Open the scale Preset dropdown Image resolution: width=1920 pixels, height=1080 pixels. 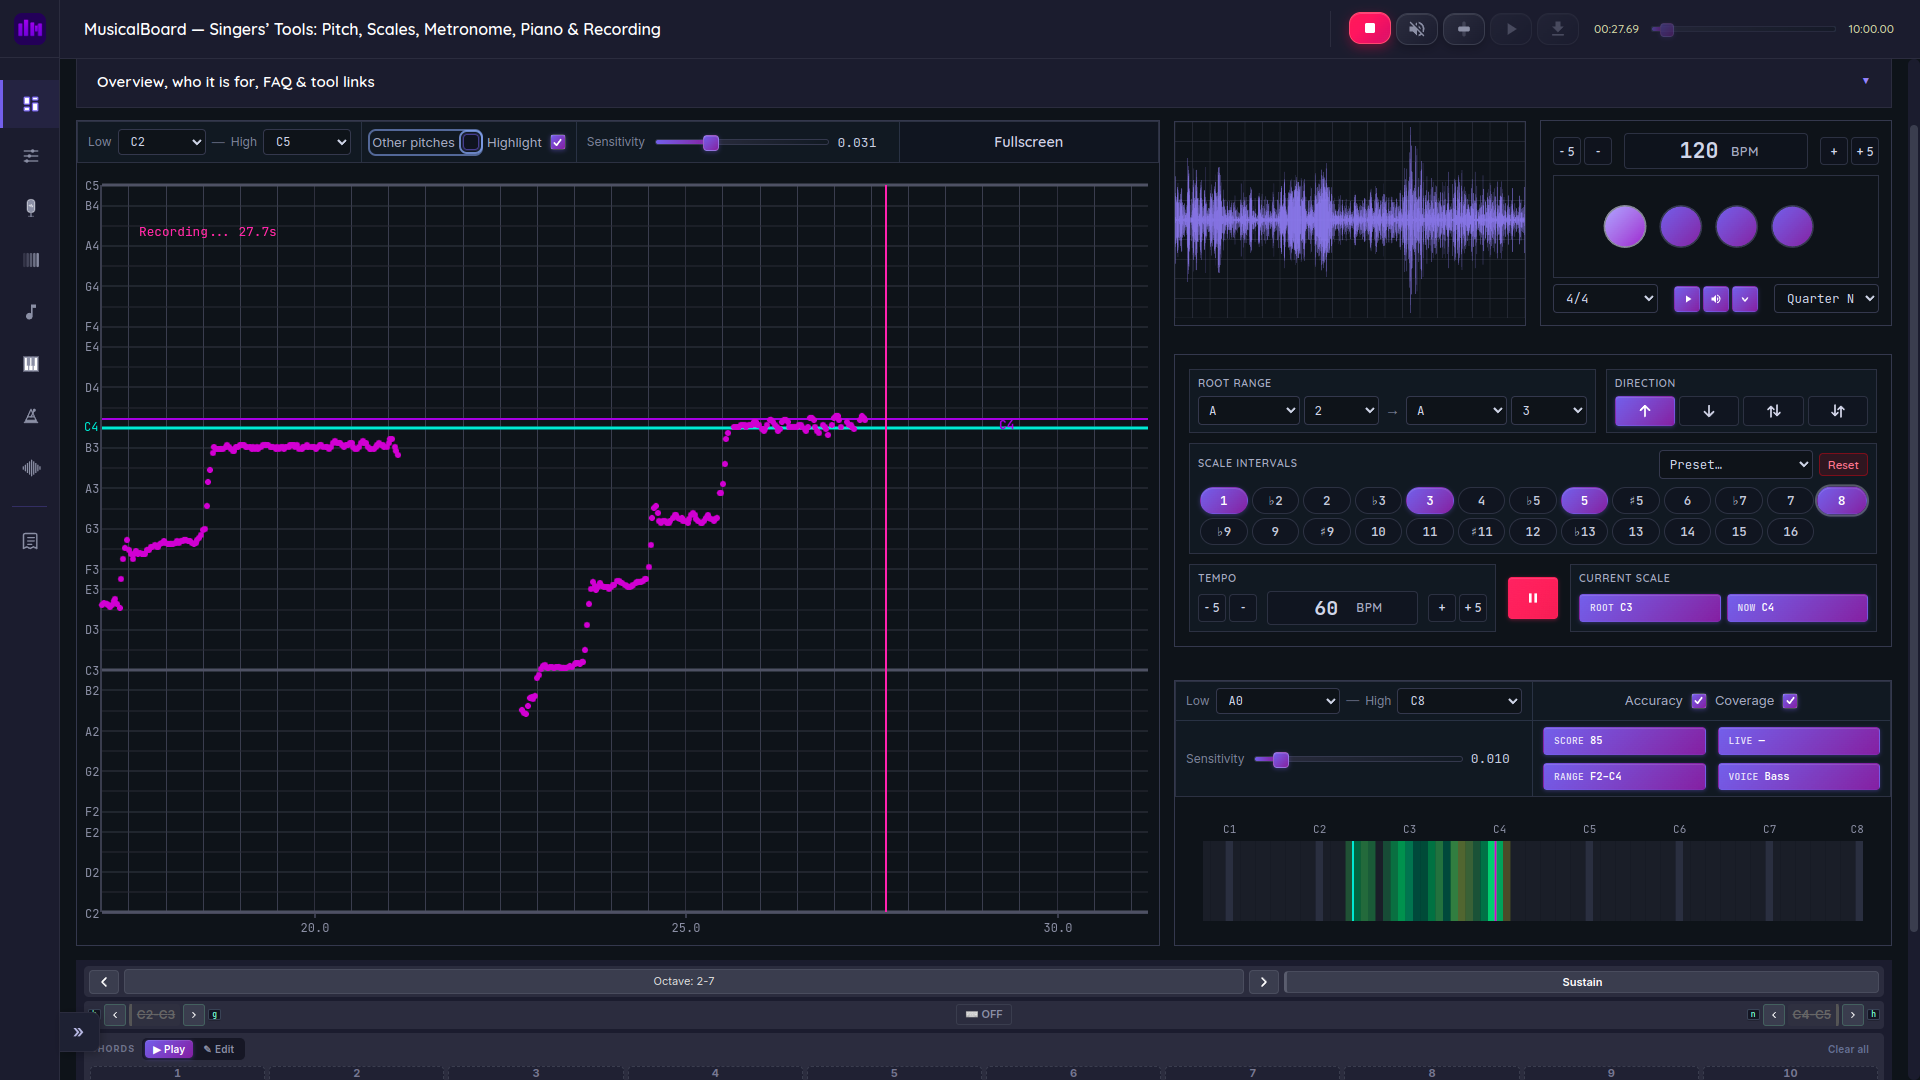click(1735, 465)
